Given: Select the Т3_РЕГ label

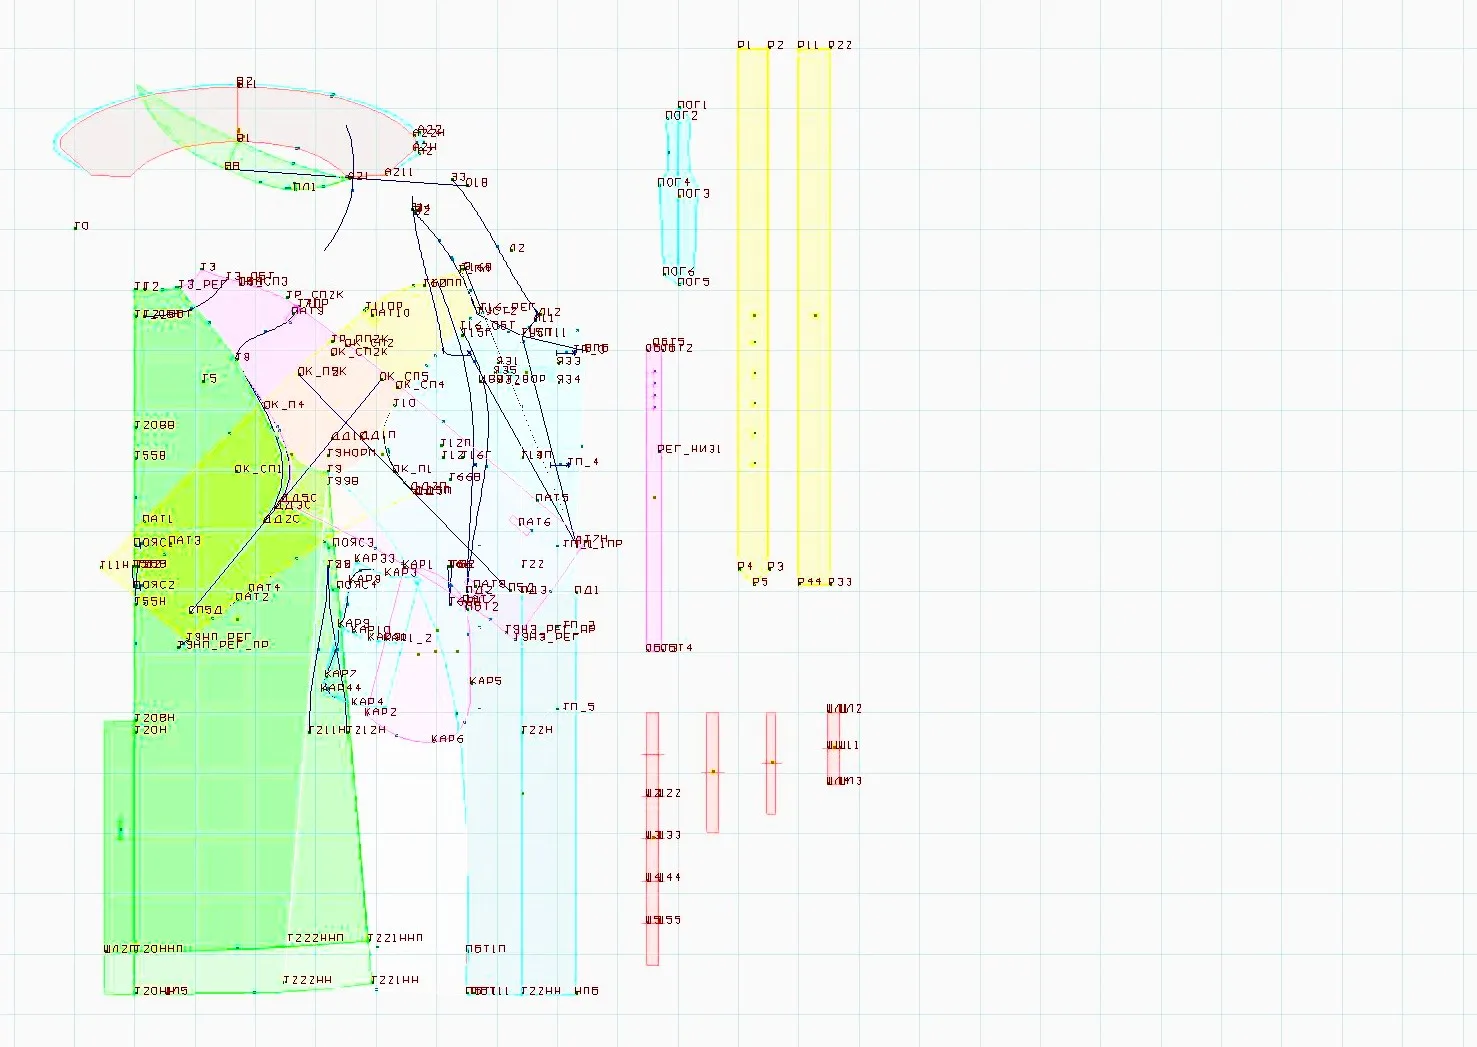Looking at the screenshot, I should [x=203, y=285].
